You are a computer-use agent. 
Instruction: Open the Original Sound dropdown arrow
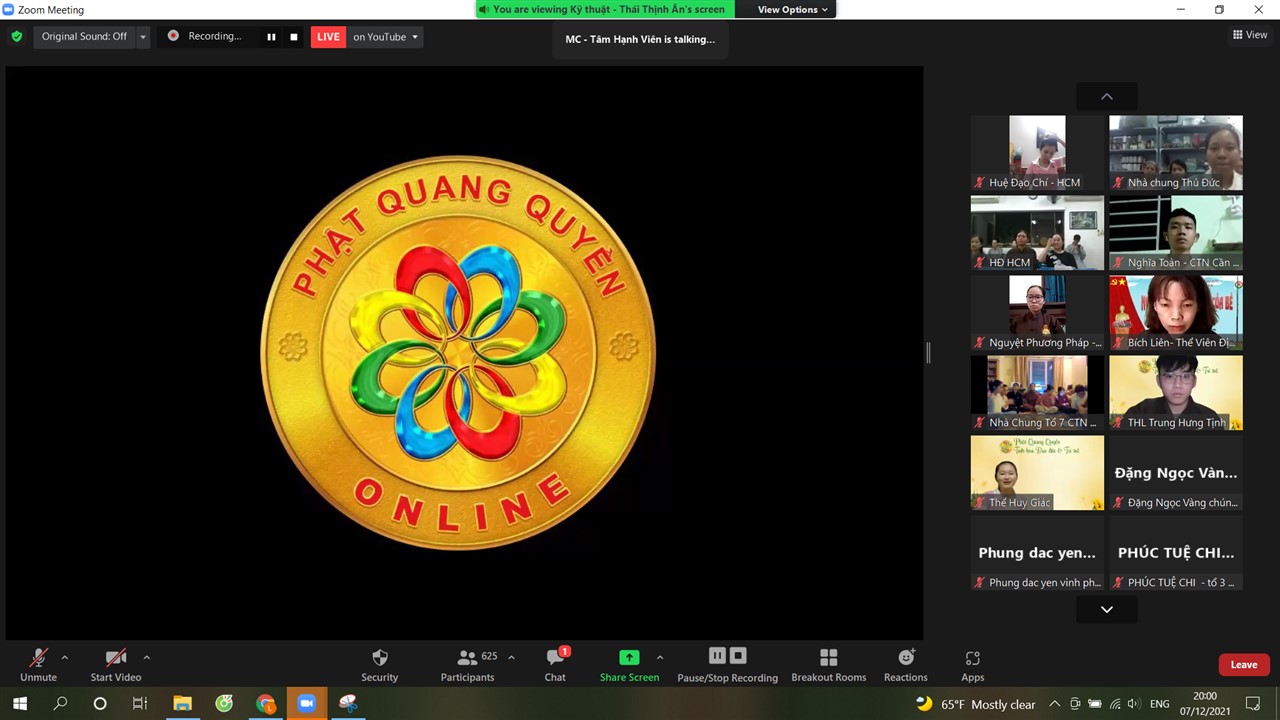[143, 37]
